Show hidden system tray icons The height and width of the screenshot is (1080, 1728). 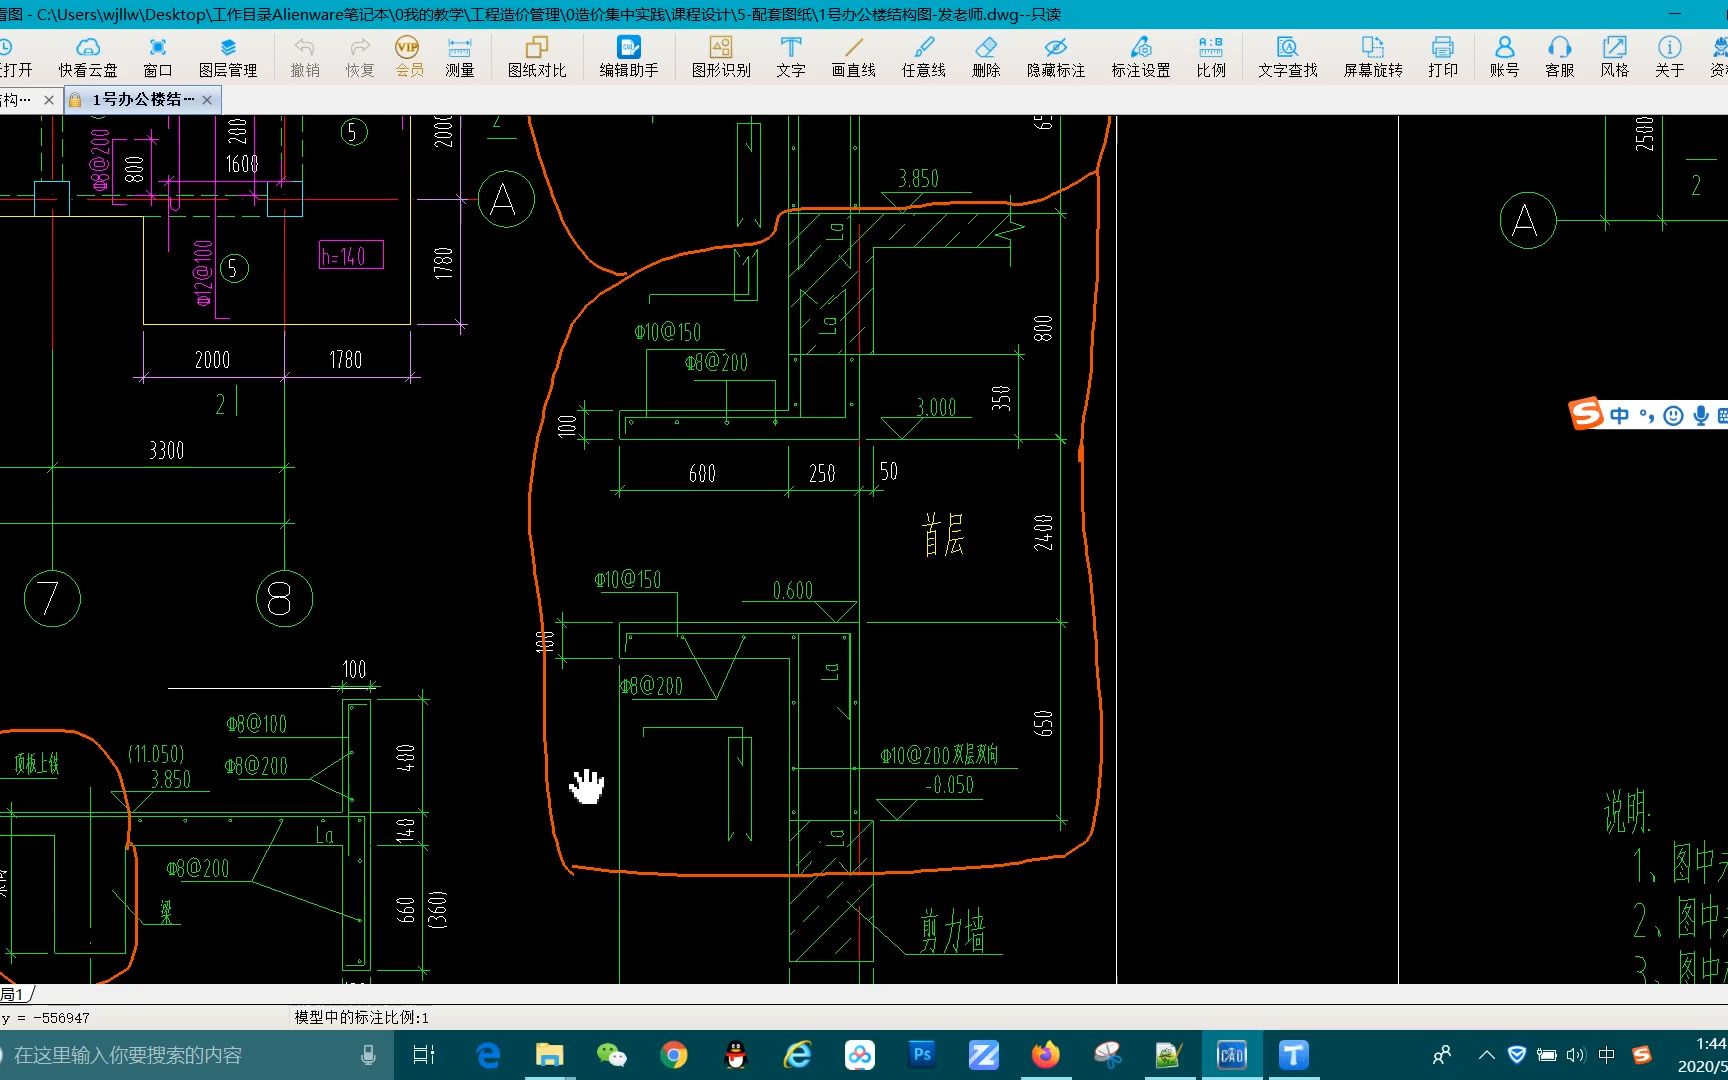(x=1486, y=1055)
